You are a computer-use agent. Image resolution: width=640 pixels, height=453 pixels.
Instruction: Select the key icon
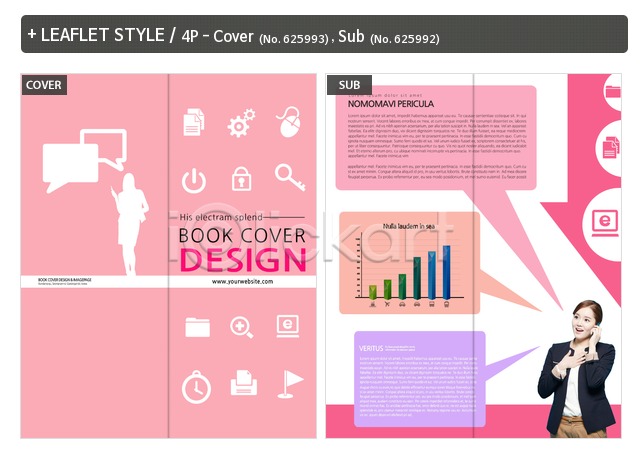289,178
